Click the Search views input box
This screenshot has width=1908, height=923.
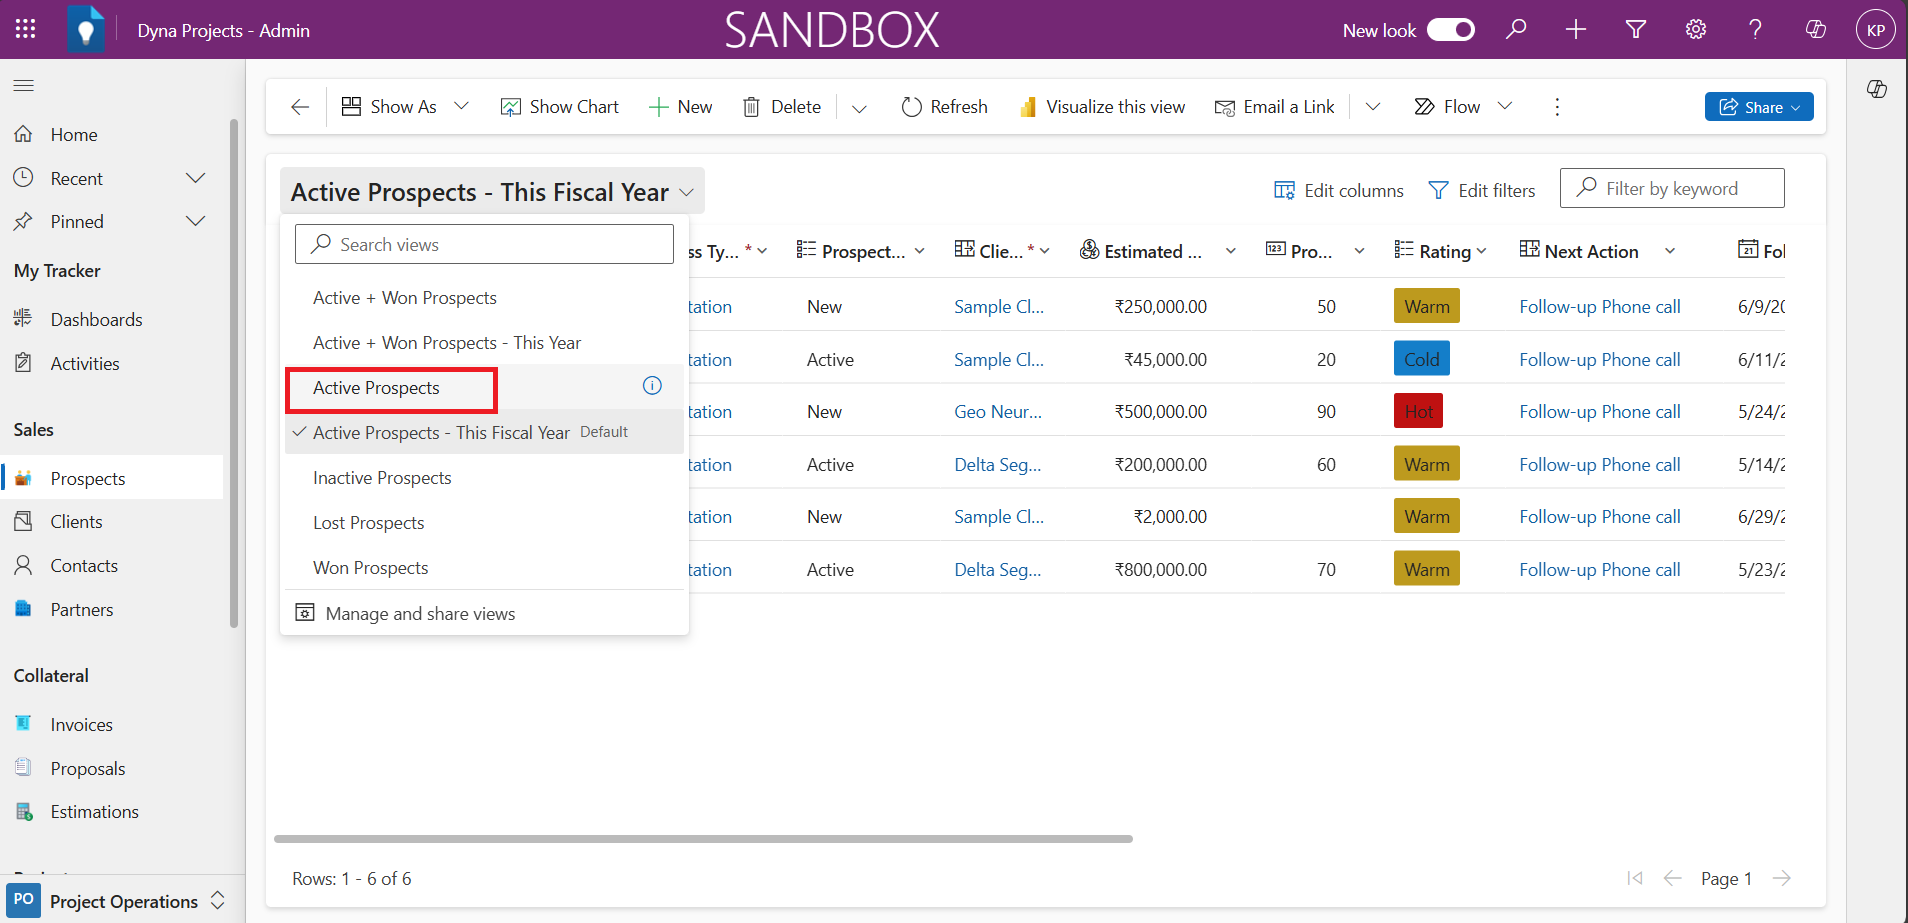484,244
